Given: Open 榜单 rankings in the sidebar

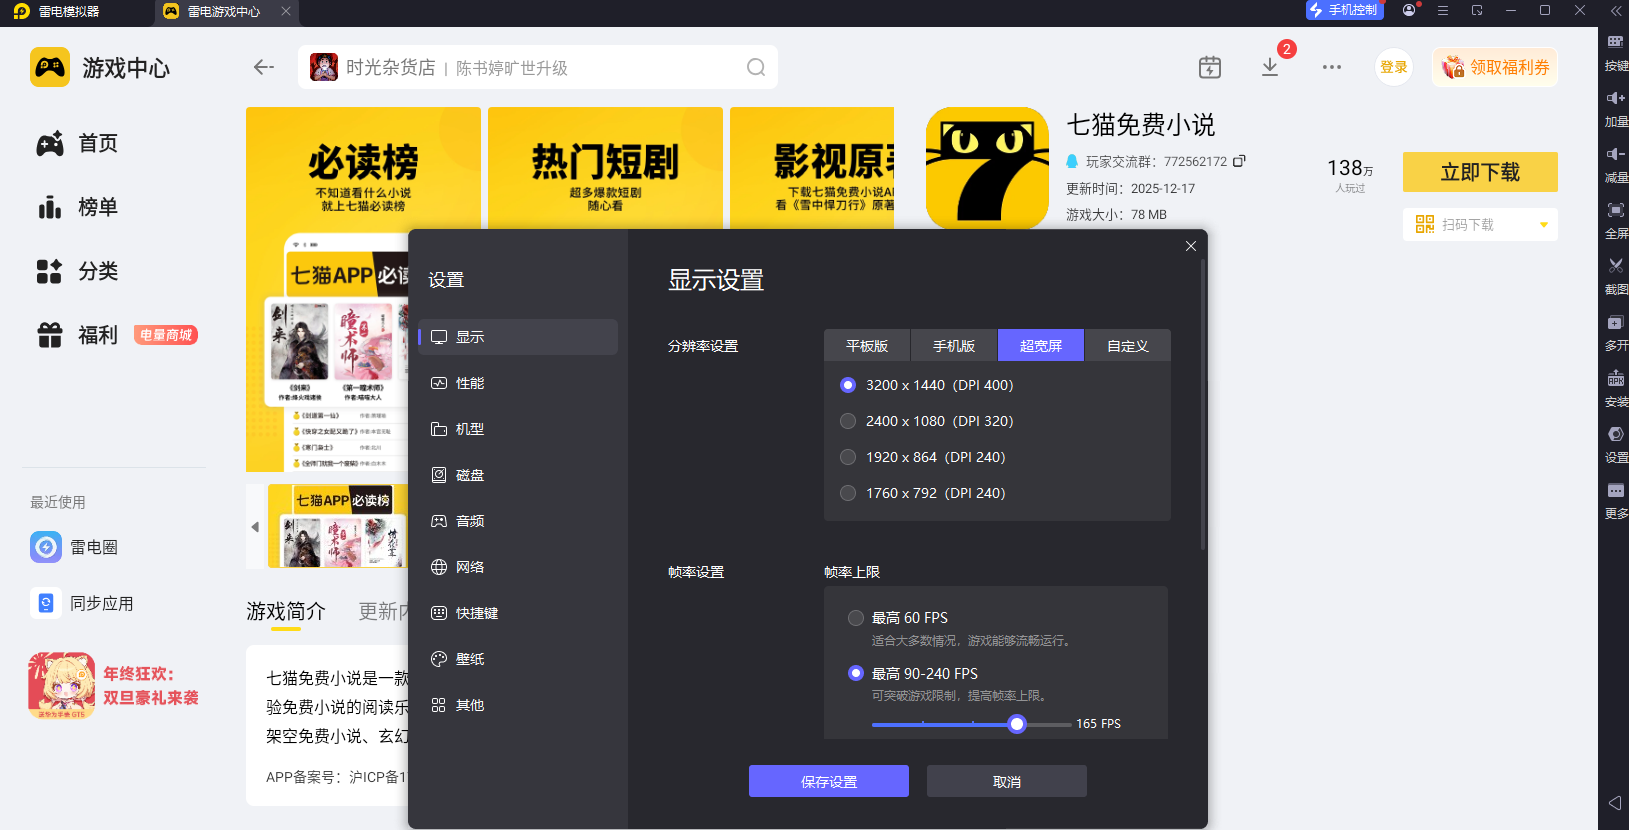Looking at the screenshot, I should point(78,207).
